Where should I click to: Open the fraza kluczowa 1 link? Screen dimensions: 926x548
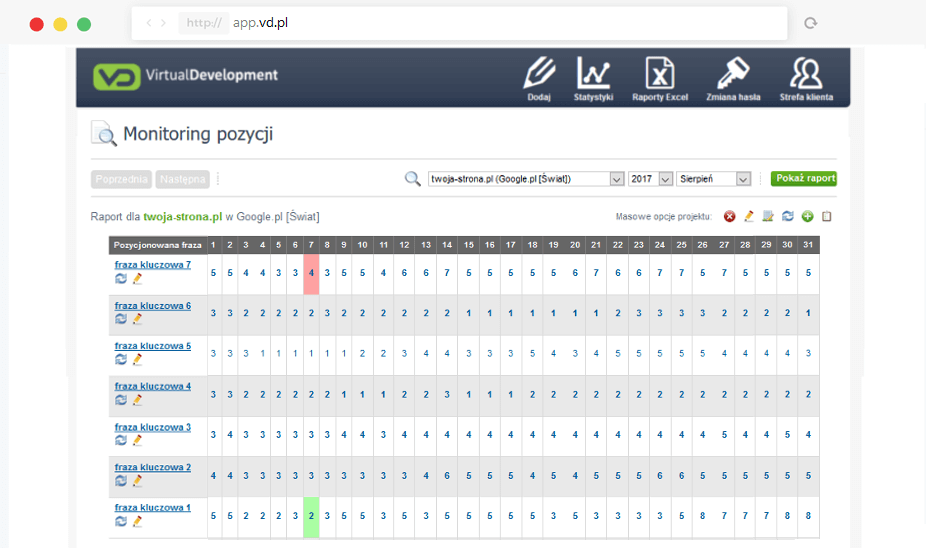tap(152, 507)
